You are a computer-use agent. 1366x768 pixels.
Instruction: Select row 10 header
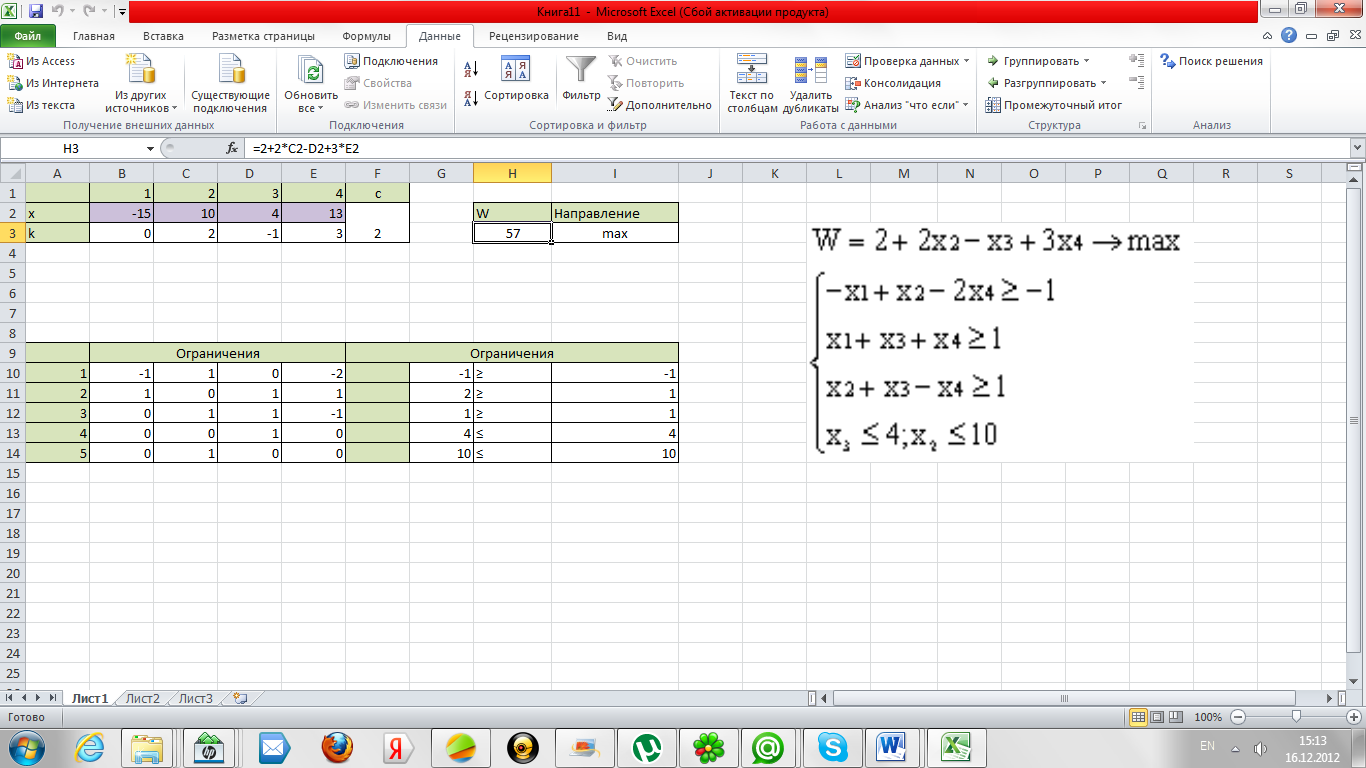point(12,373)
